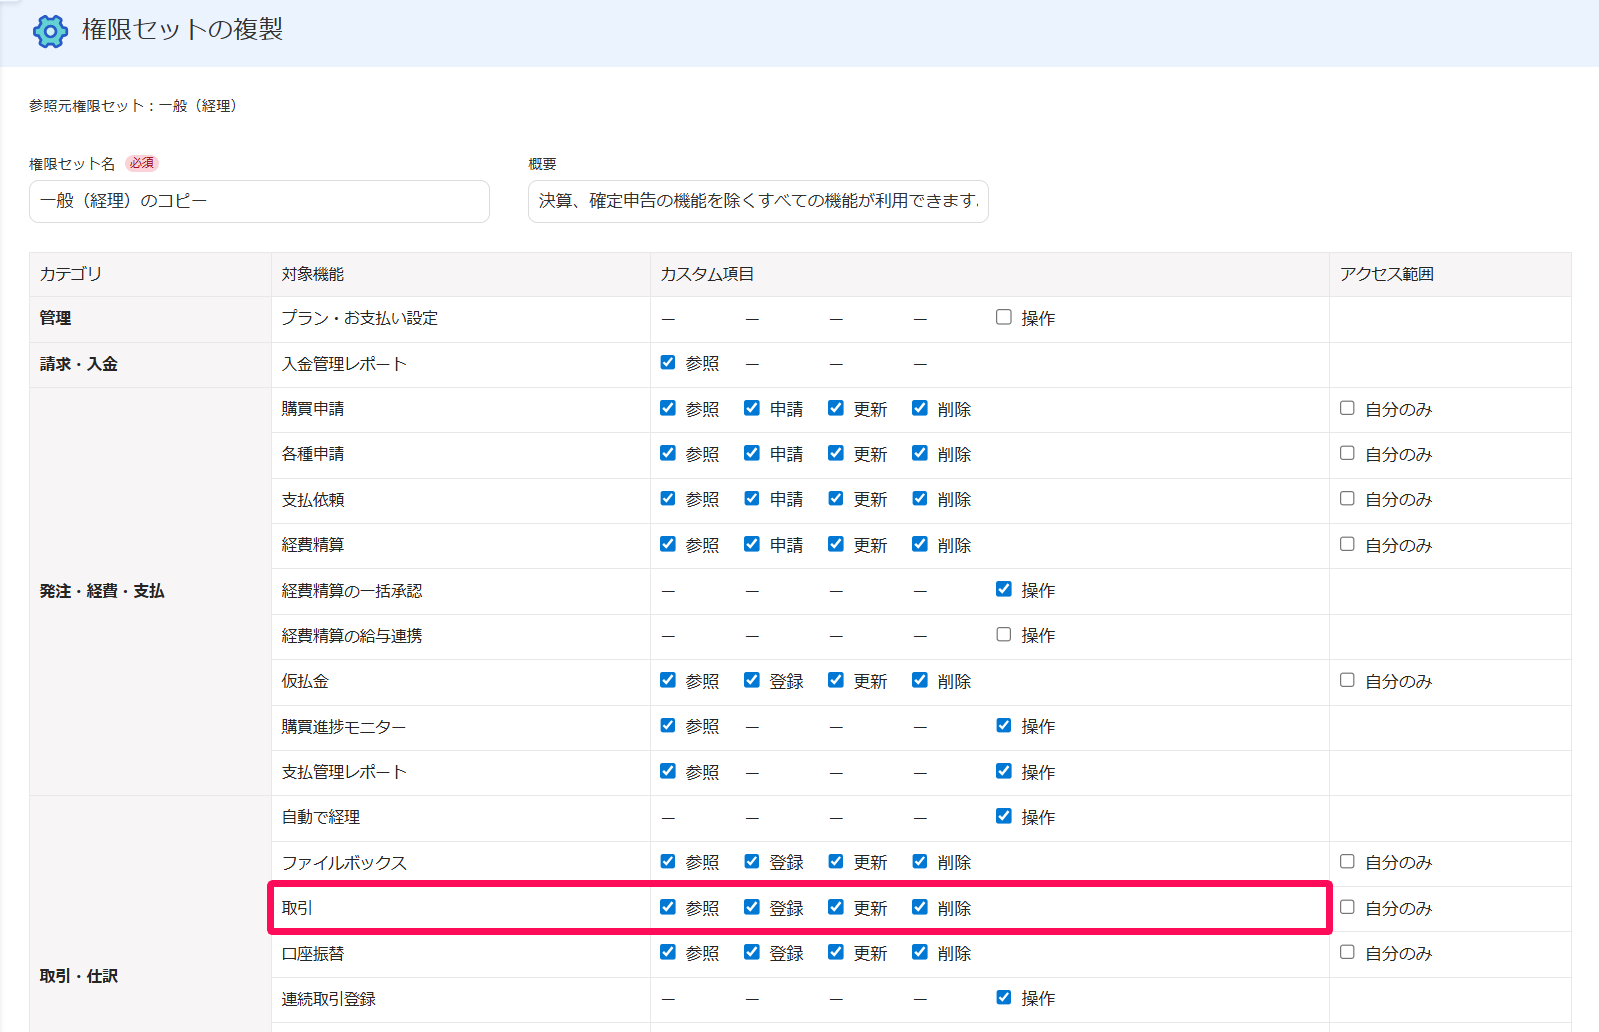Uncheck 更新 for 経費精算

pos(836,544)
